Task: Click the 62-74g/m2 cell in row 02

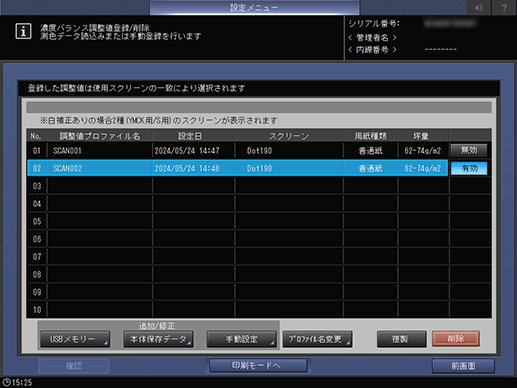Action: pyautogui.click(x=423, y=168)
